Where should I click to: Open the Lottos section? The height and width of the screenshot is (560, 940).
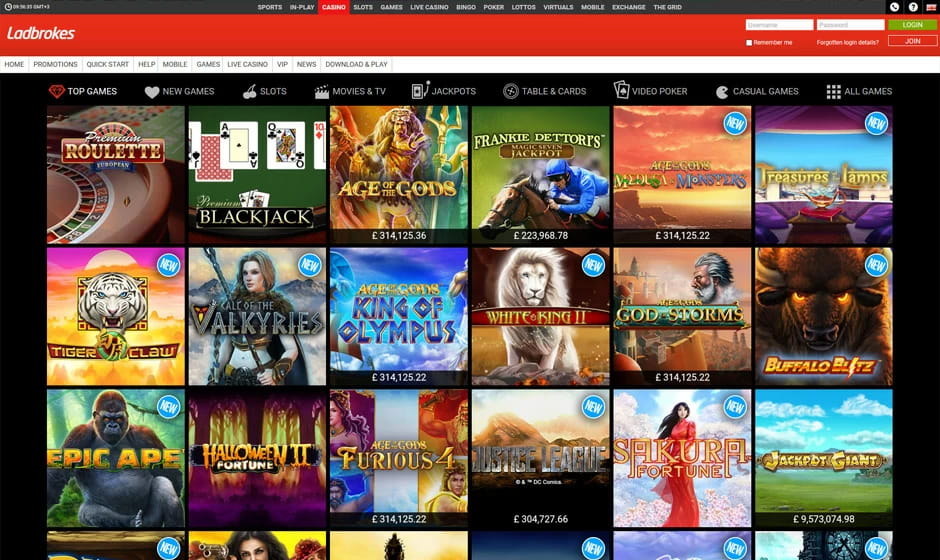[x=523, y=7]
